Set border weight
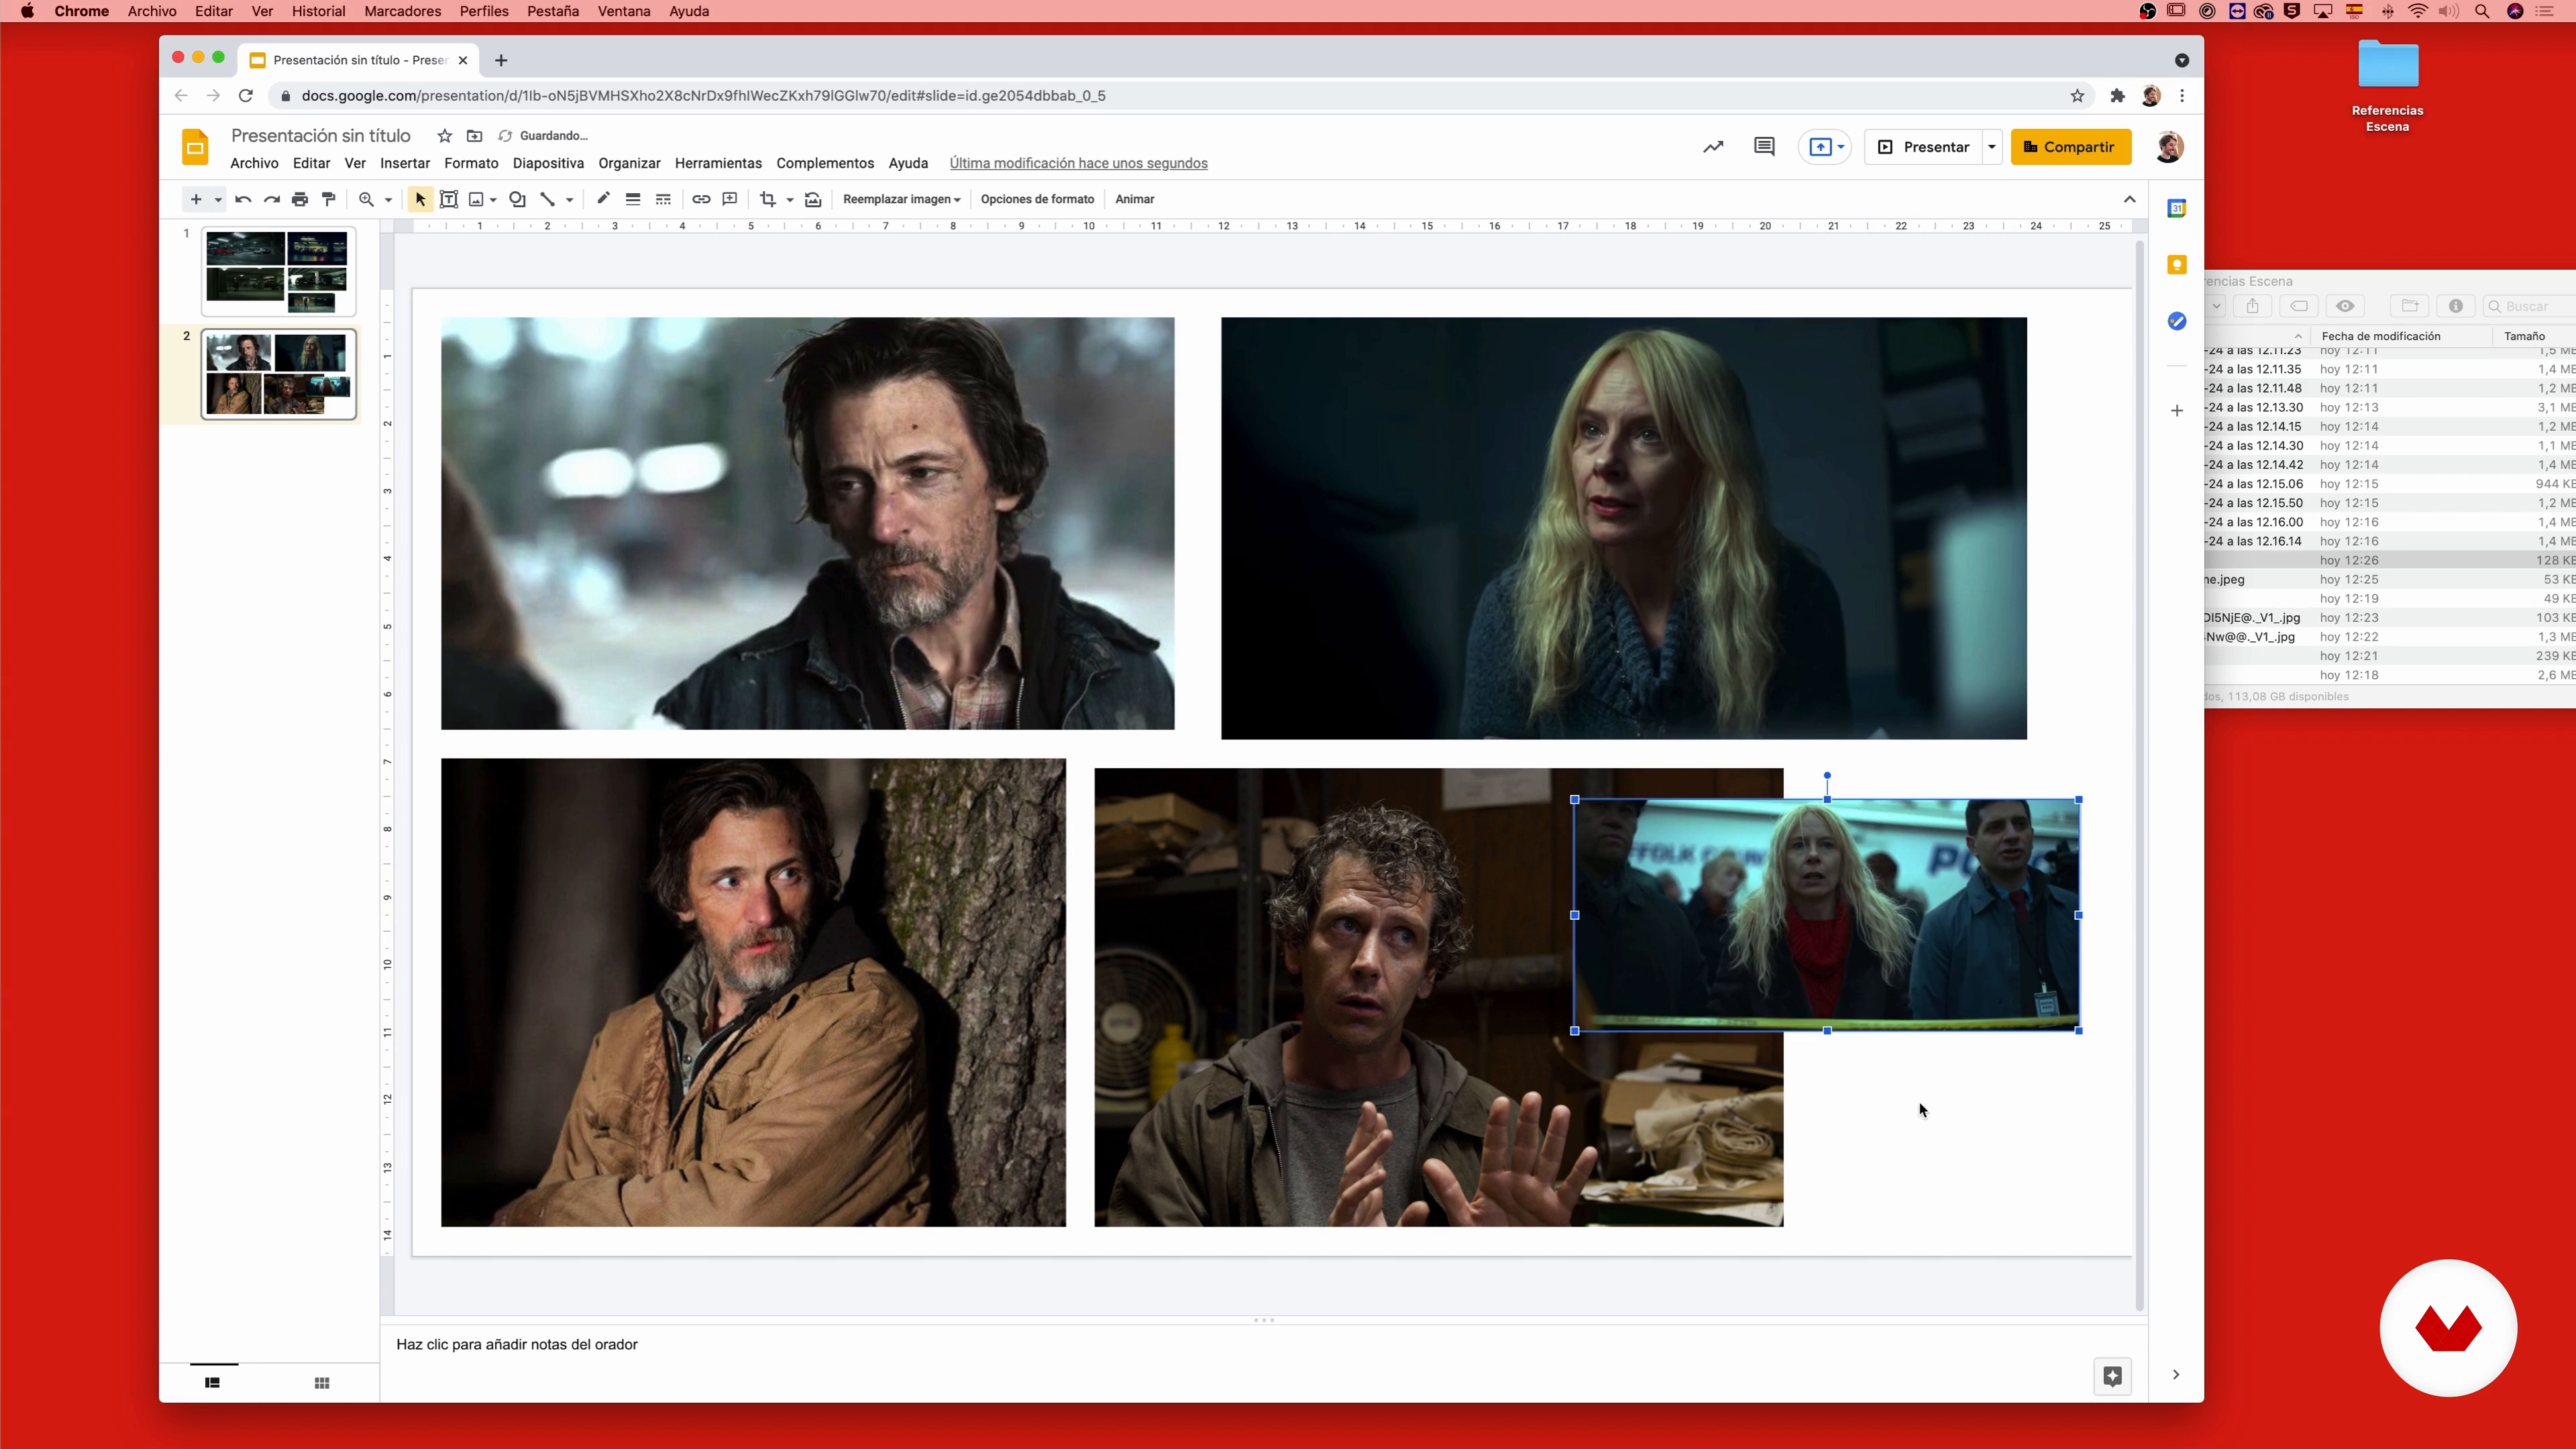Image resolution: width=2576 pixels, height=1449 pixels. pyautogui.click(x=633, y=199)
